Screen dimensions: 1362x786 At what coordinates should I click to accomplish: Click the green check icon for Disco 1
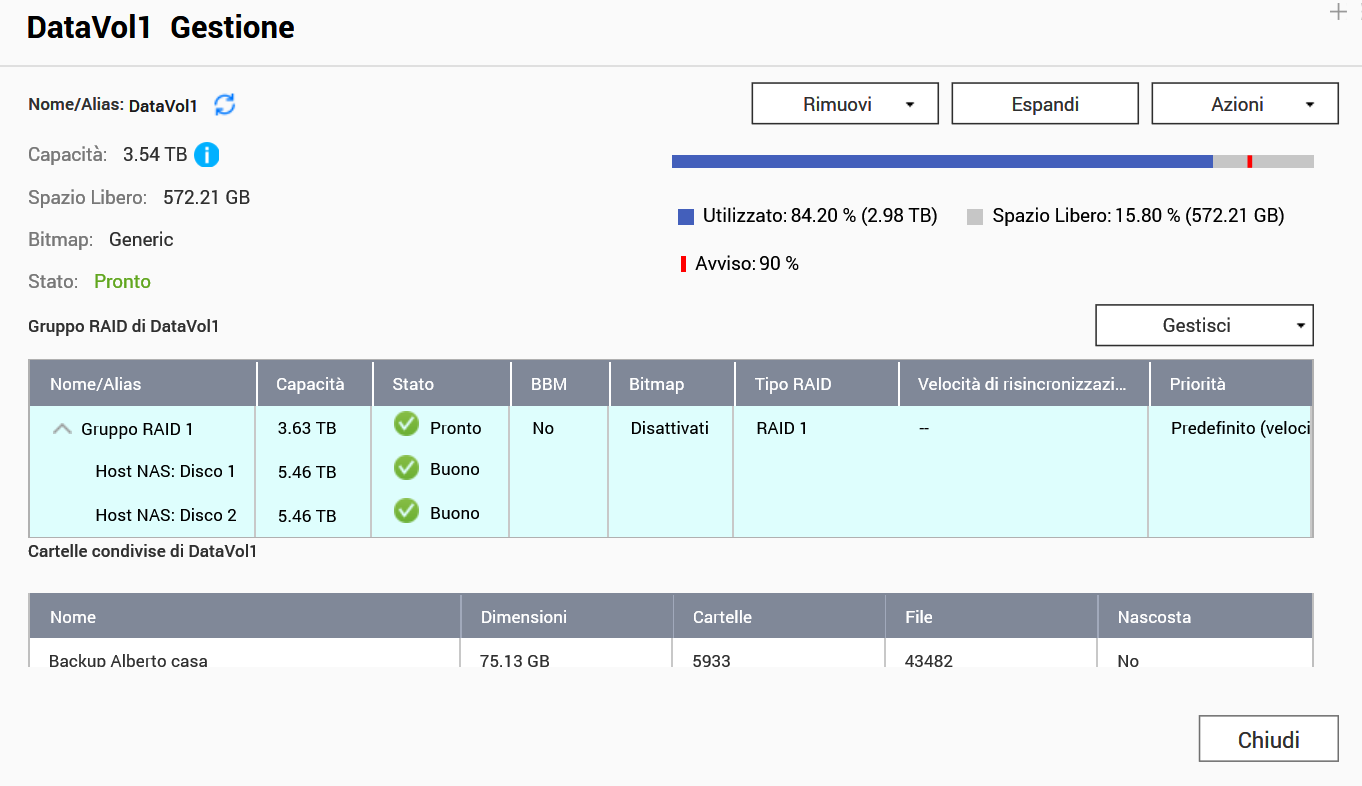tap(406, 468)
